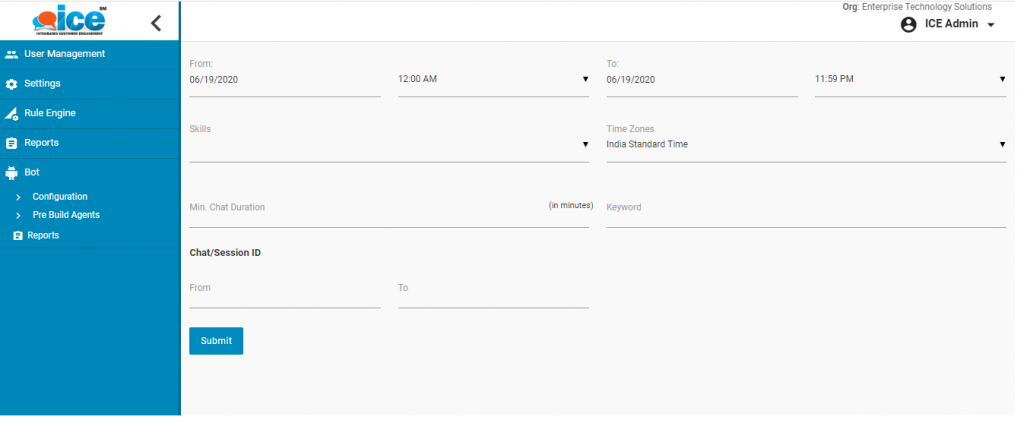Click the ICE Admin account avatar icon
Image resolution: width=1024 pixels, height=423 pixels.
908,25
